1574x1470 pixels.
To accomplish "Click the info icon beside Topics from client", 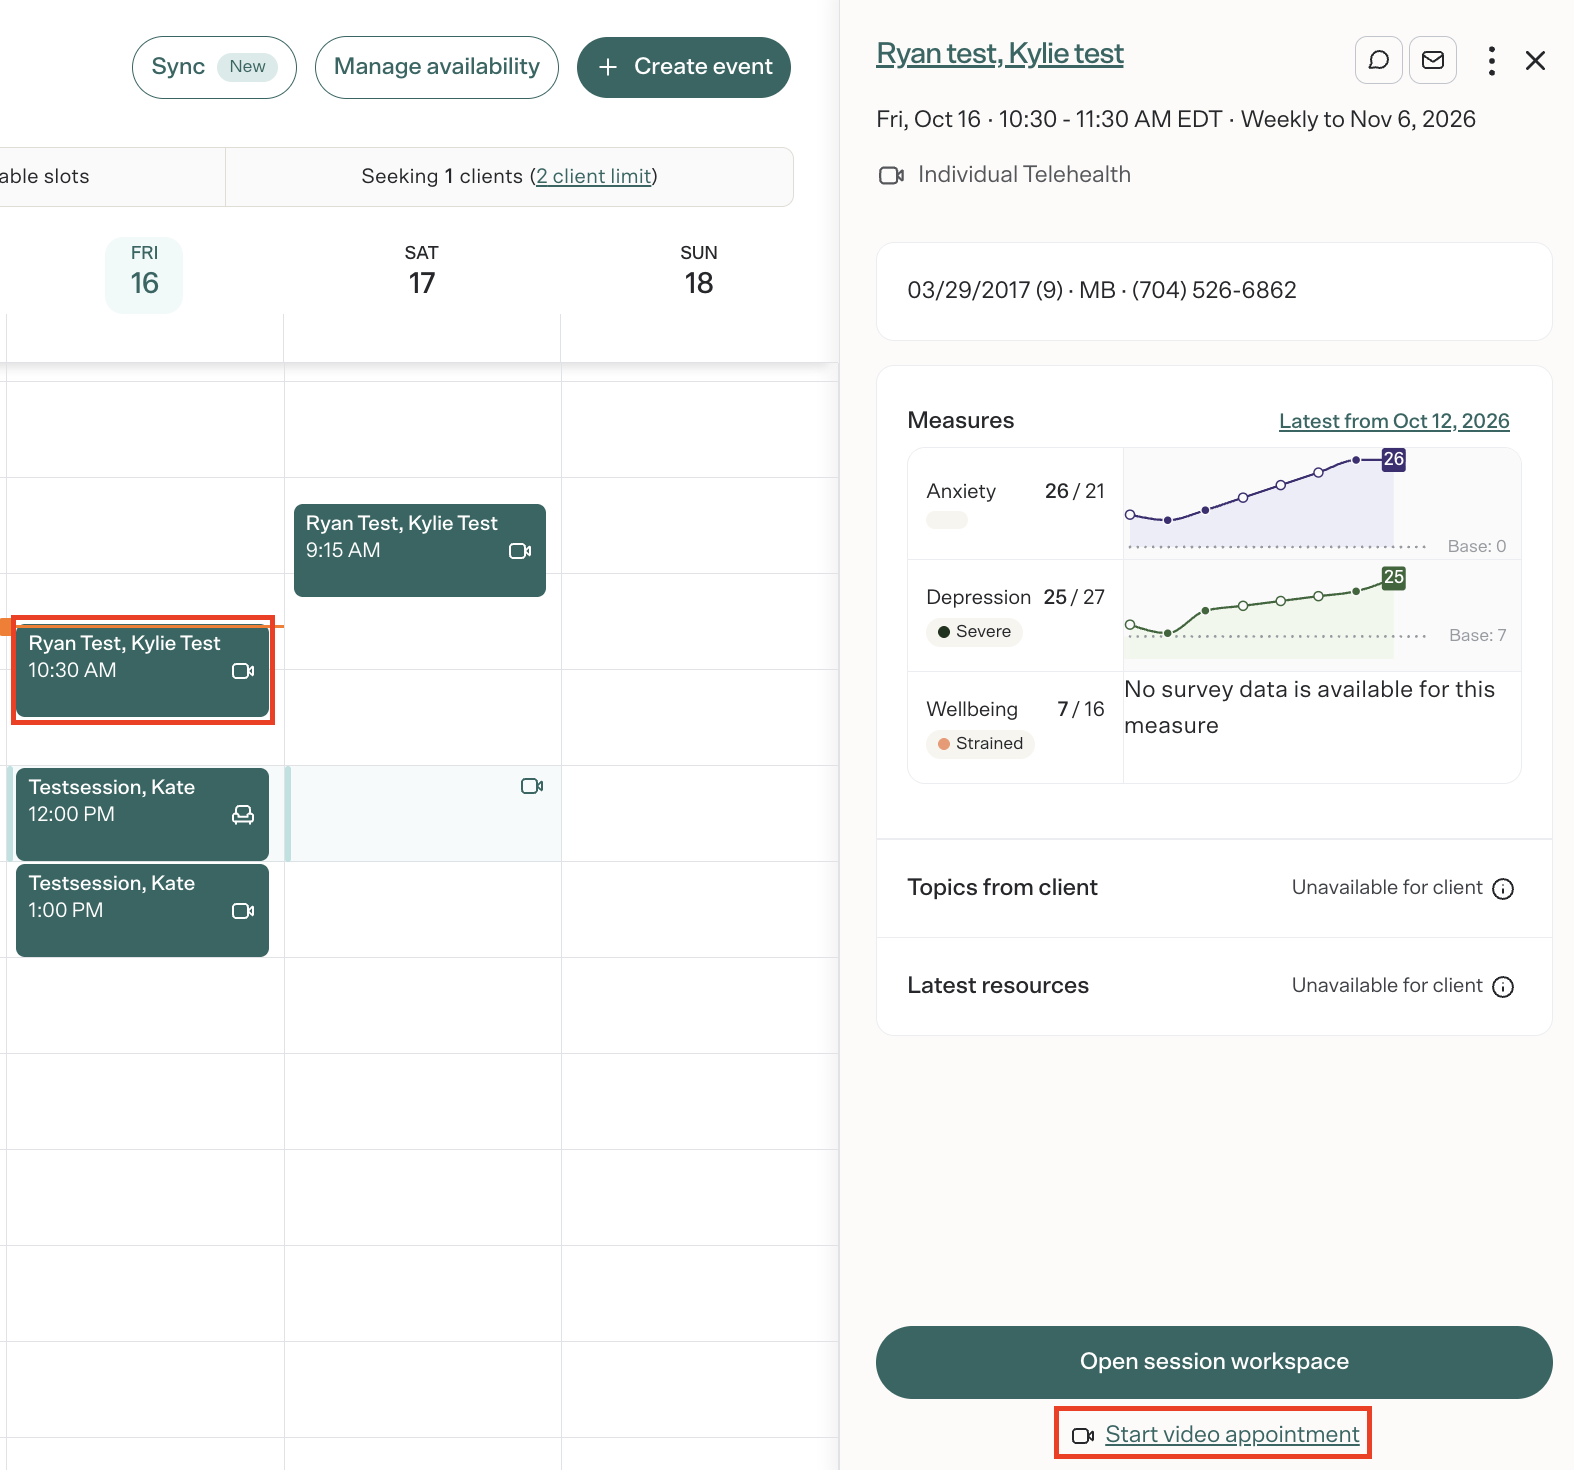I will coord(1503,889).
